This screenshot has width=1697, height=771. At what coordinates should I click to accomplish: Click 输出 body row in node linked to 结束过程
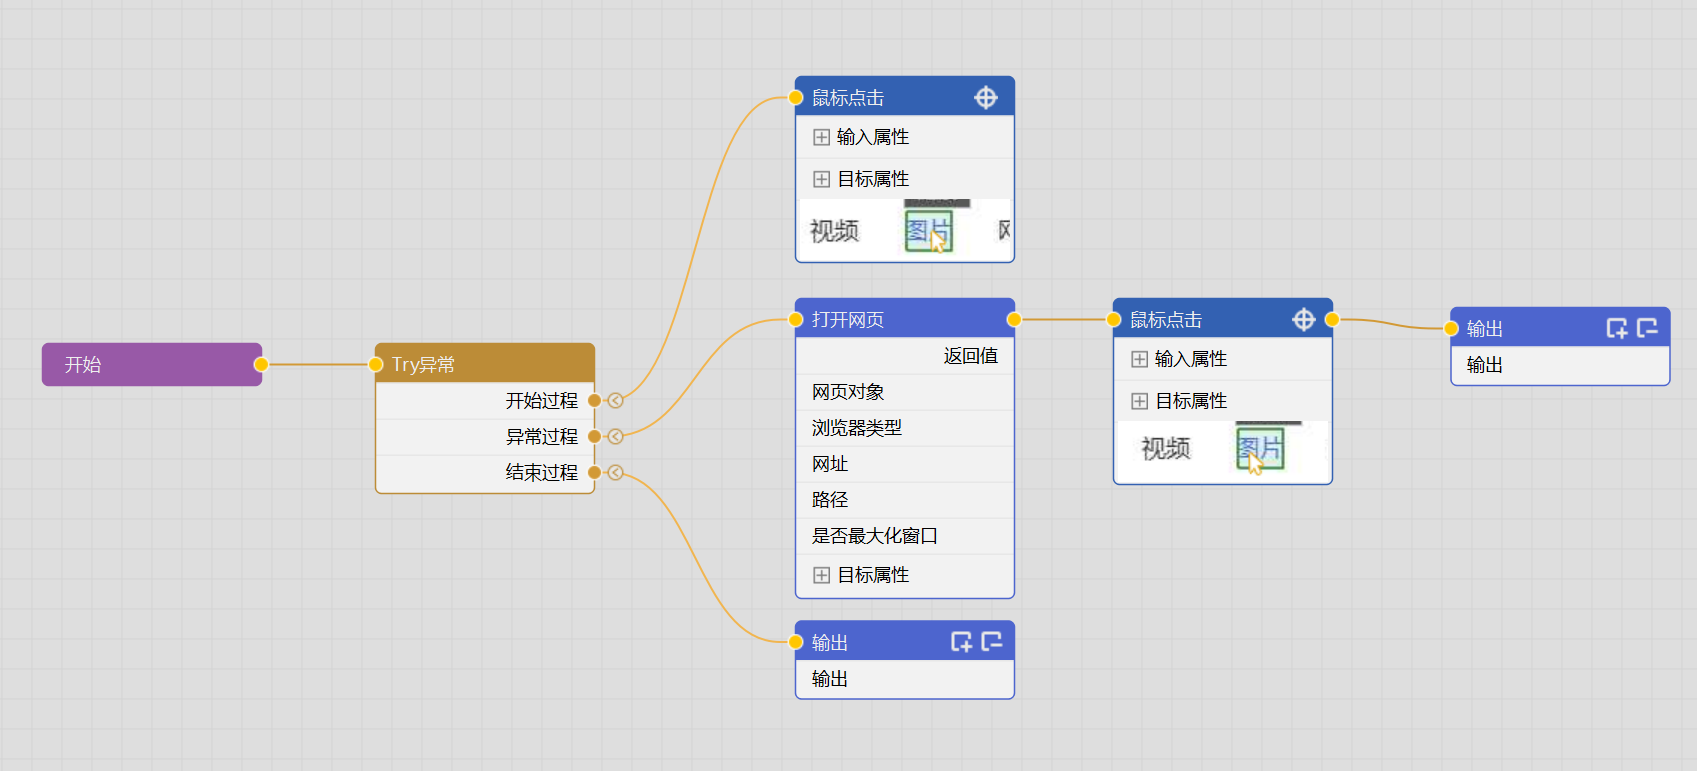(905, 679)
